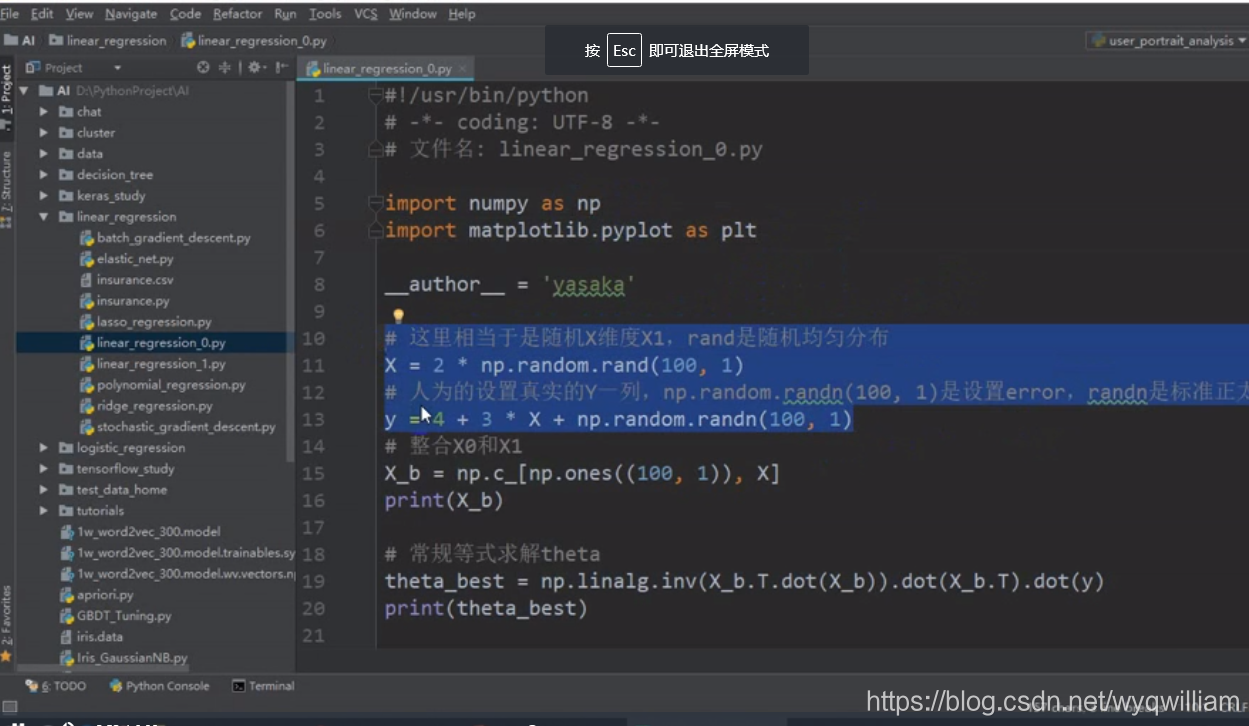Open the Help menu
The image size is (1249, 726).
tap(462, 14)
